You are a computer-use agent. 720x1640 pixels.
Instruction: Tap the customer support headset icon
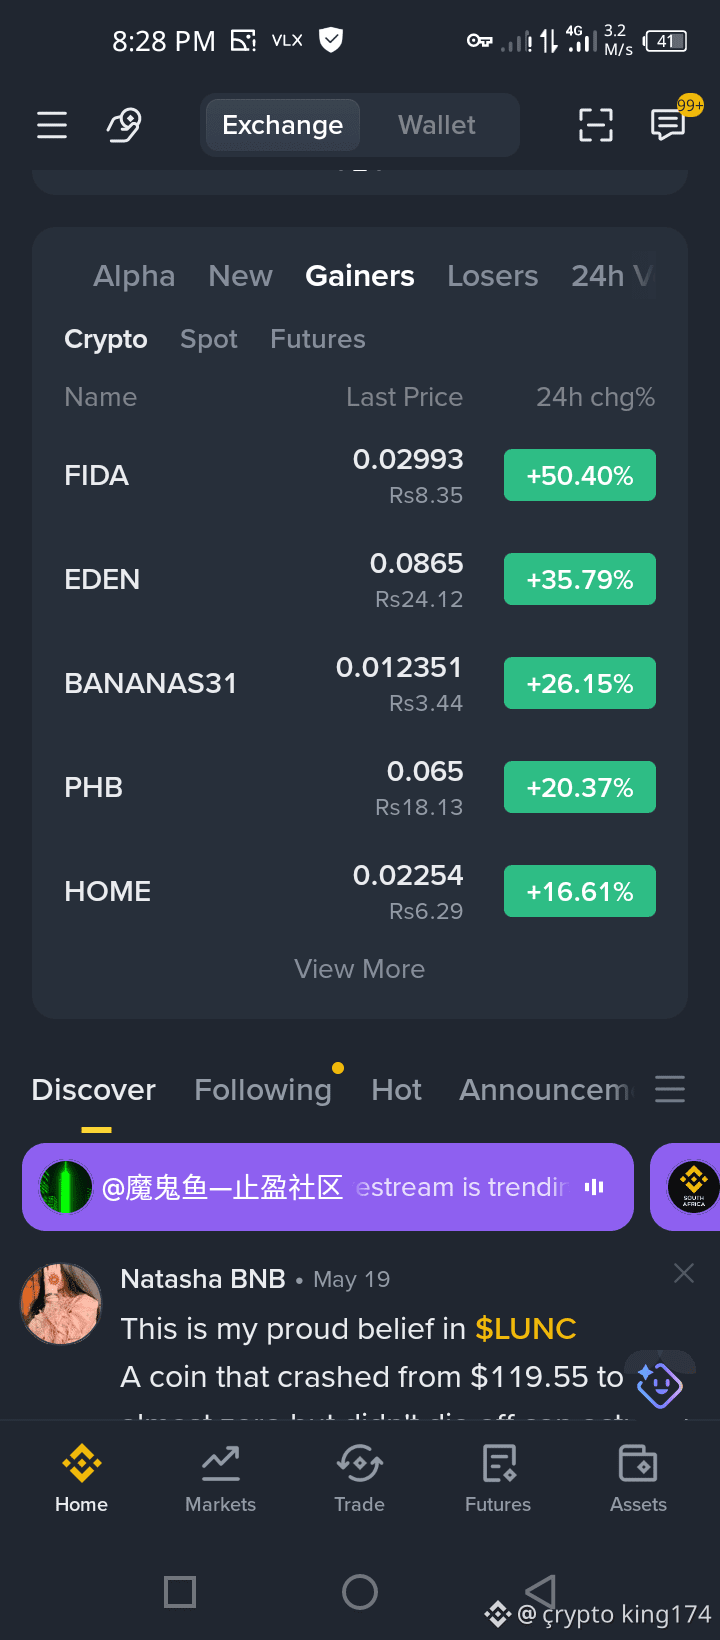[124, 125]
